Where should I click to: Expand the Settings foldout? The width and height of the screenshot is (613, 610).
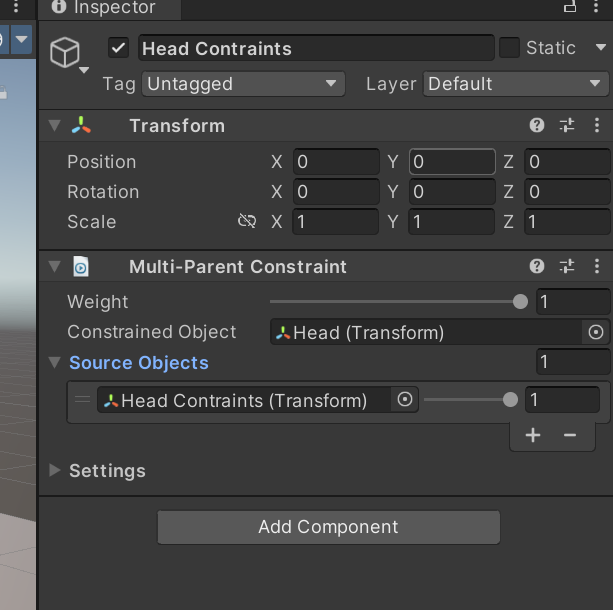(55, 470)
